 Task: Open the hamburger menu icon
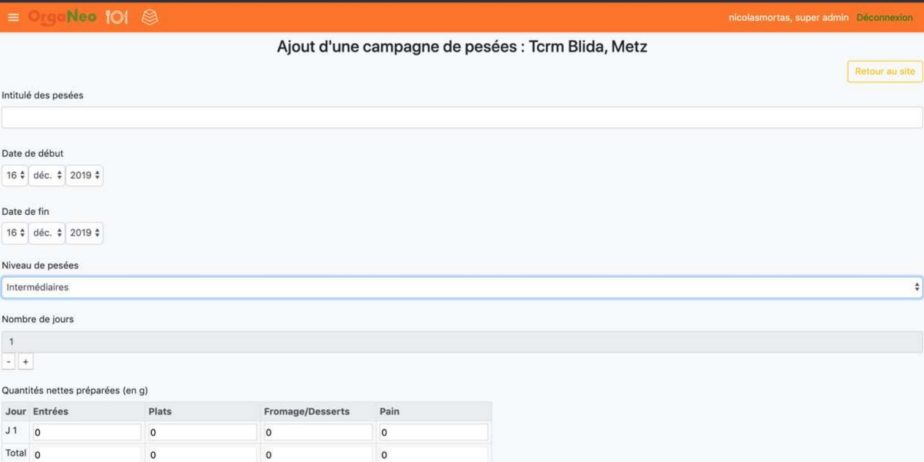(x=13, y=18)
